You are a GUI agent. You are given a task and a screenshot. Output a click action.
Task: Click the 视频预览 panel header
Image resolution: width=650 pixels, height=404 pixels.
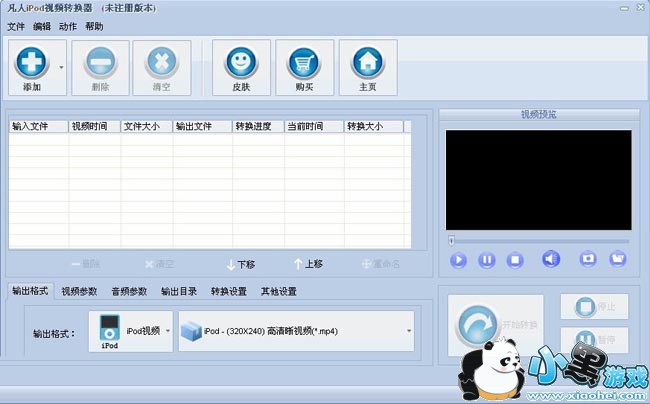(x=539, y=114)
